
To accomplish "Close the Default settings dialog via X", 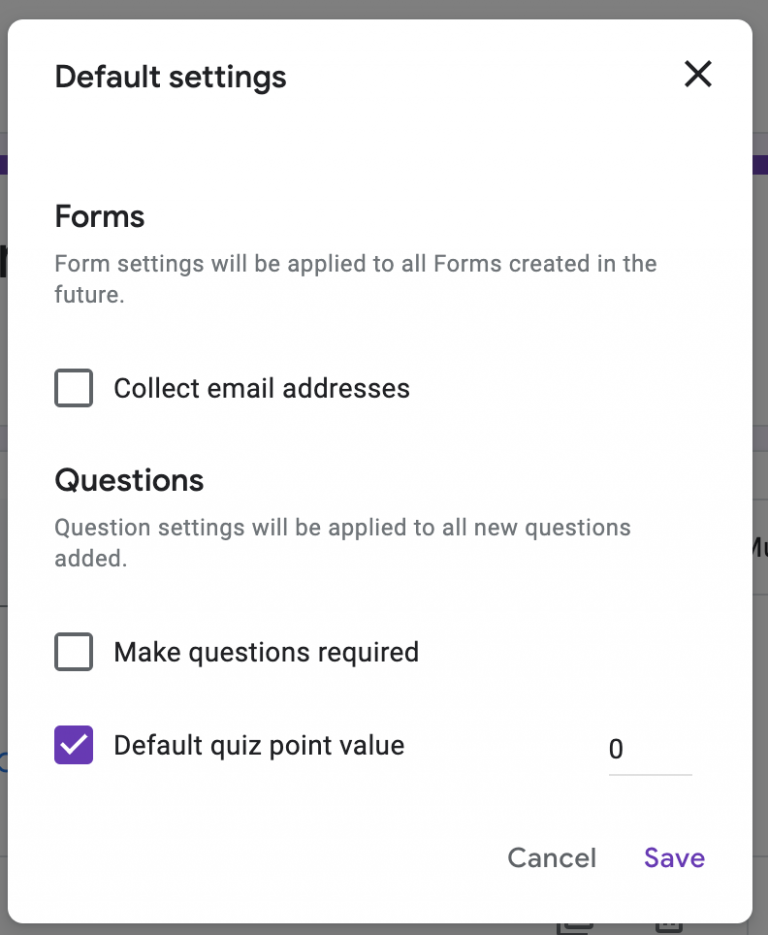I will (697, 74).
